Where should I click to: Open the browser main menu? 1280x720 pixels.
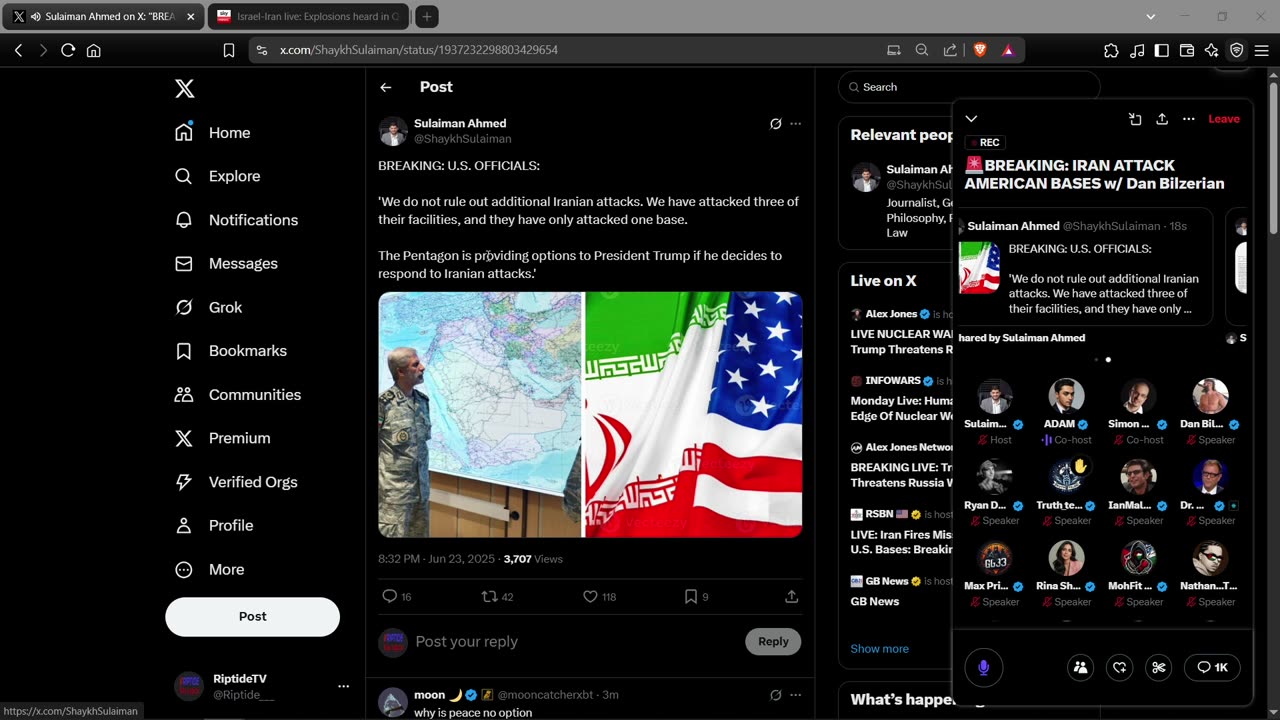[x=1261, y=50]
